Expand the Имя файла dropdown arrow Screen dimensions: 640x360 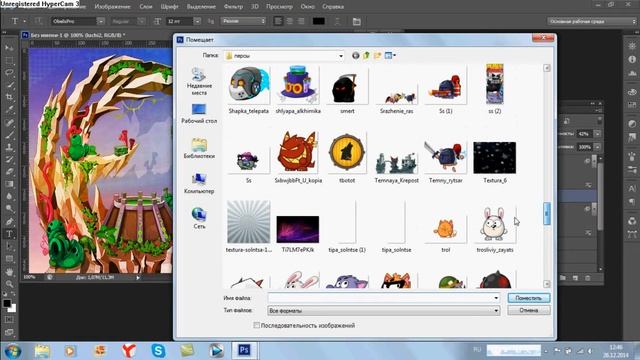tap(496, 298)
